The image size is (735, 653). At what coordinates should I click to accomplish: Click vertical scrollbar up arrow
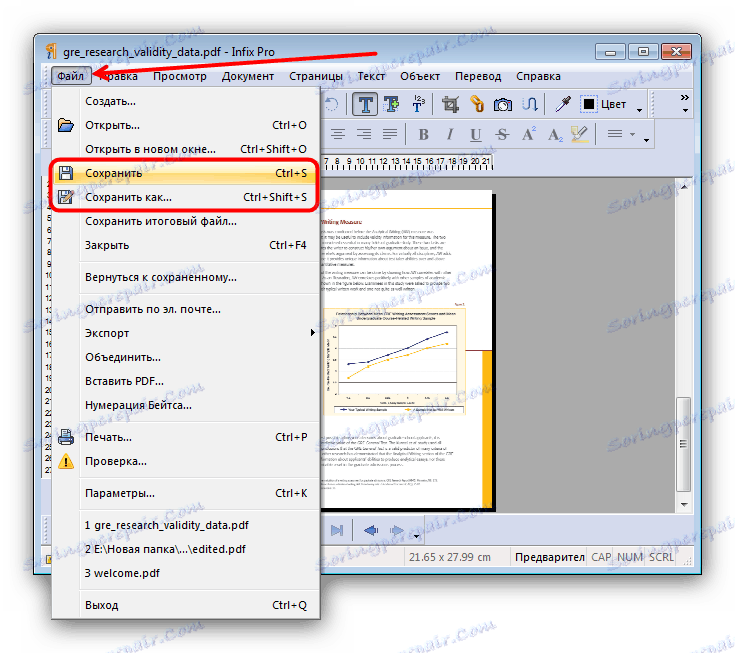coord(684,187)
